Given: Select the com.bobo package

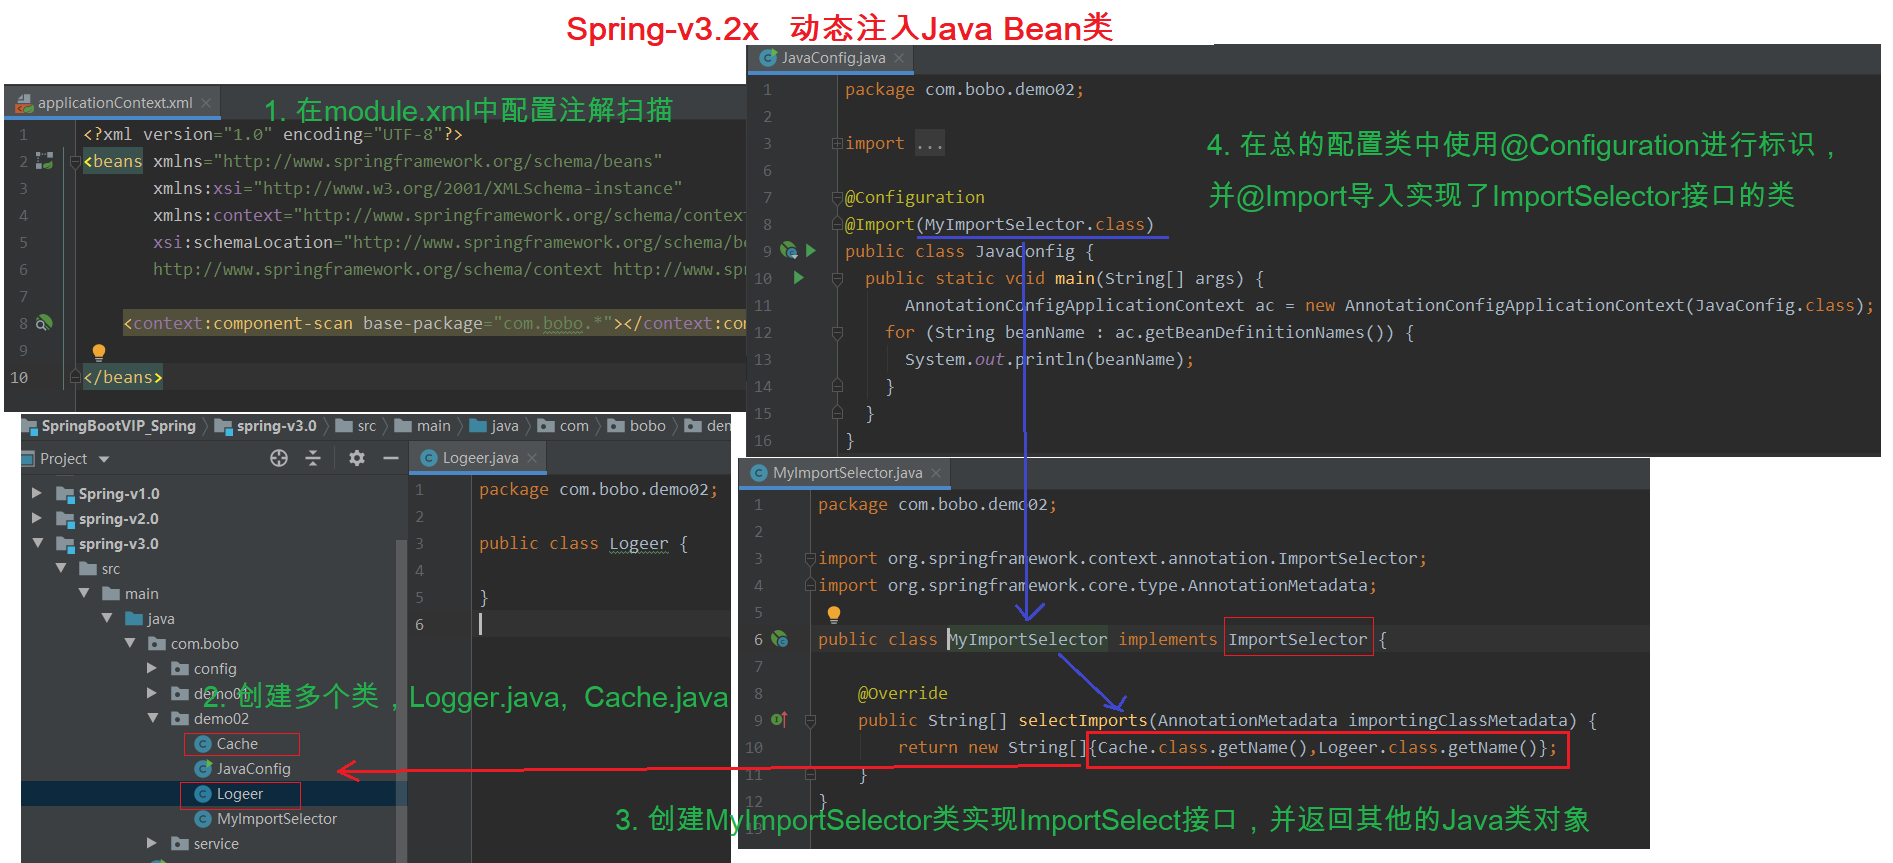Looking at the screenshot, I should [194, 644].
